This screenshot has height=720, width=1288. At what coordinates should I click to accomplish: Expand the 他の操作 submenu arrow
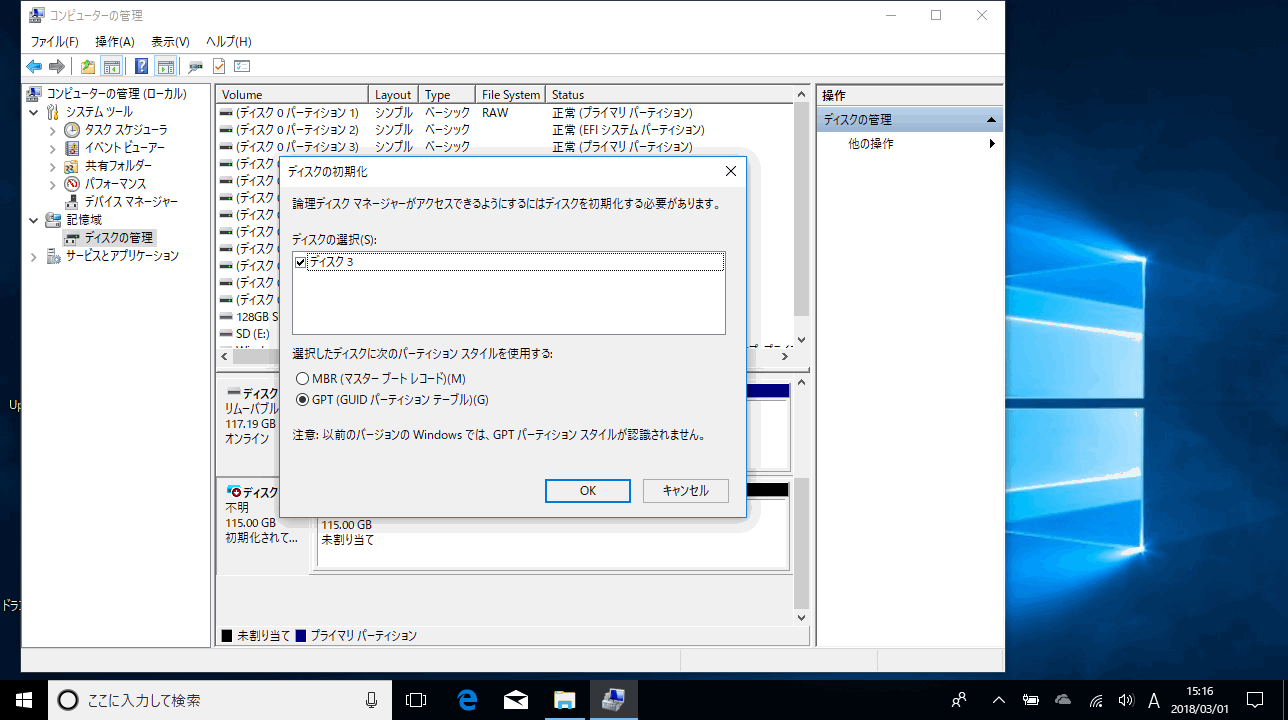pos(992,144)
